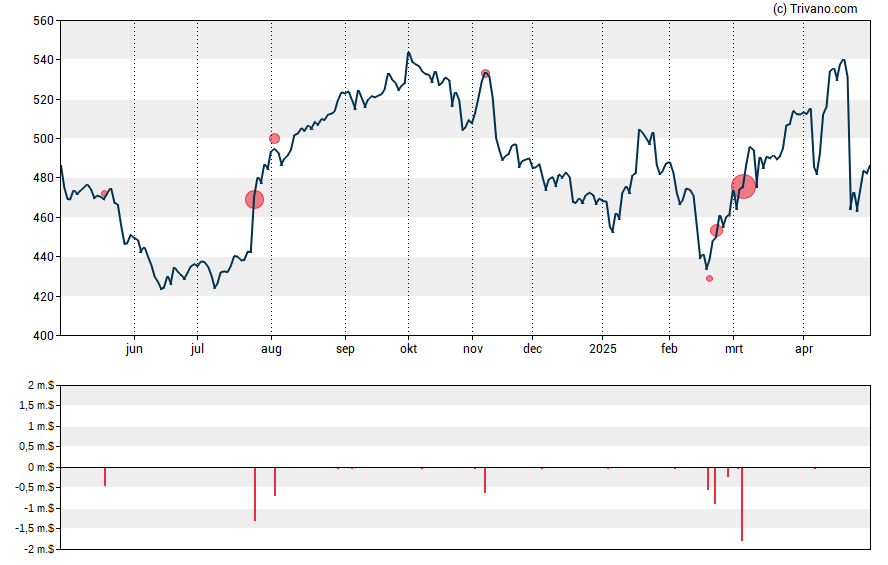The image size is (888, 565).
Task: Click the 'okt' axis label
Action: [408, 349]
